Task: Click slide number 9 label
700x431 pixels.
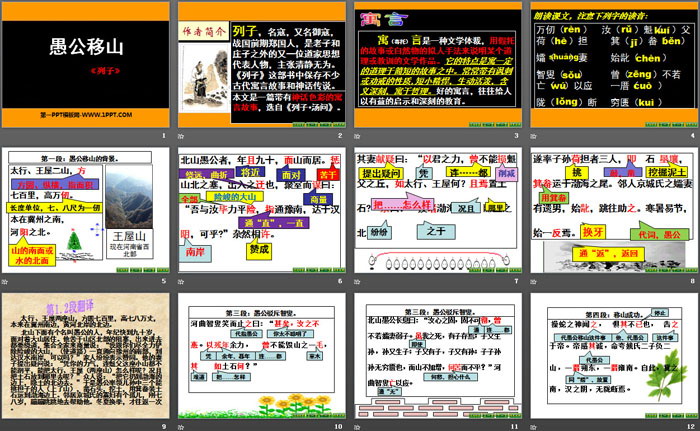Action: pos(164,427)
